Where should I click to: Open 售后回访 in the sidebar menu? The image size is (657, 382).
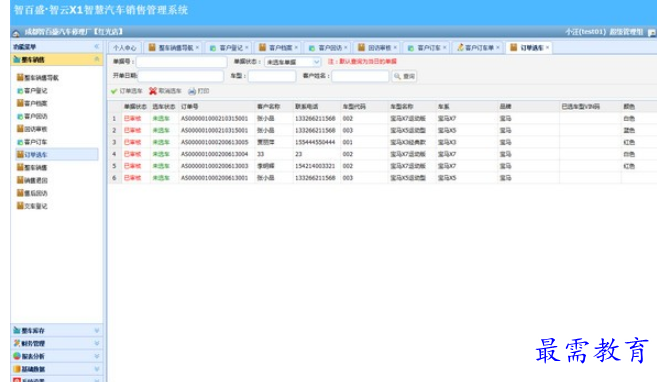point(32,193)
